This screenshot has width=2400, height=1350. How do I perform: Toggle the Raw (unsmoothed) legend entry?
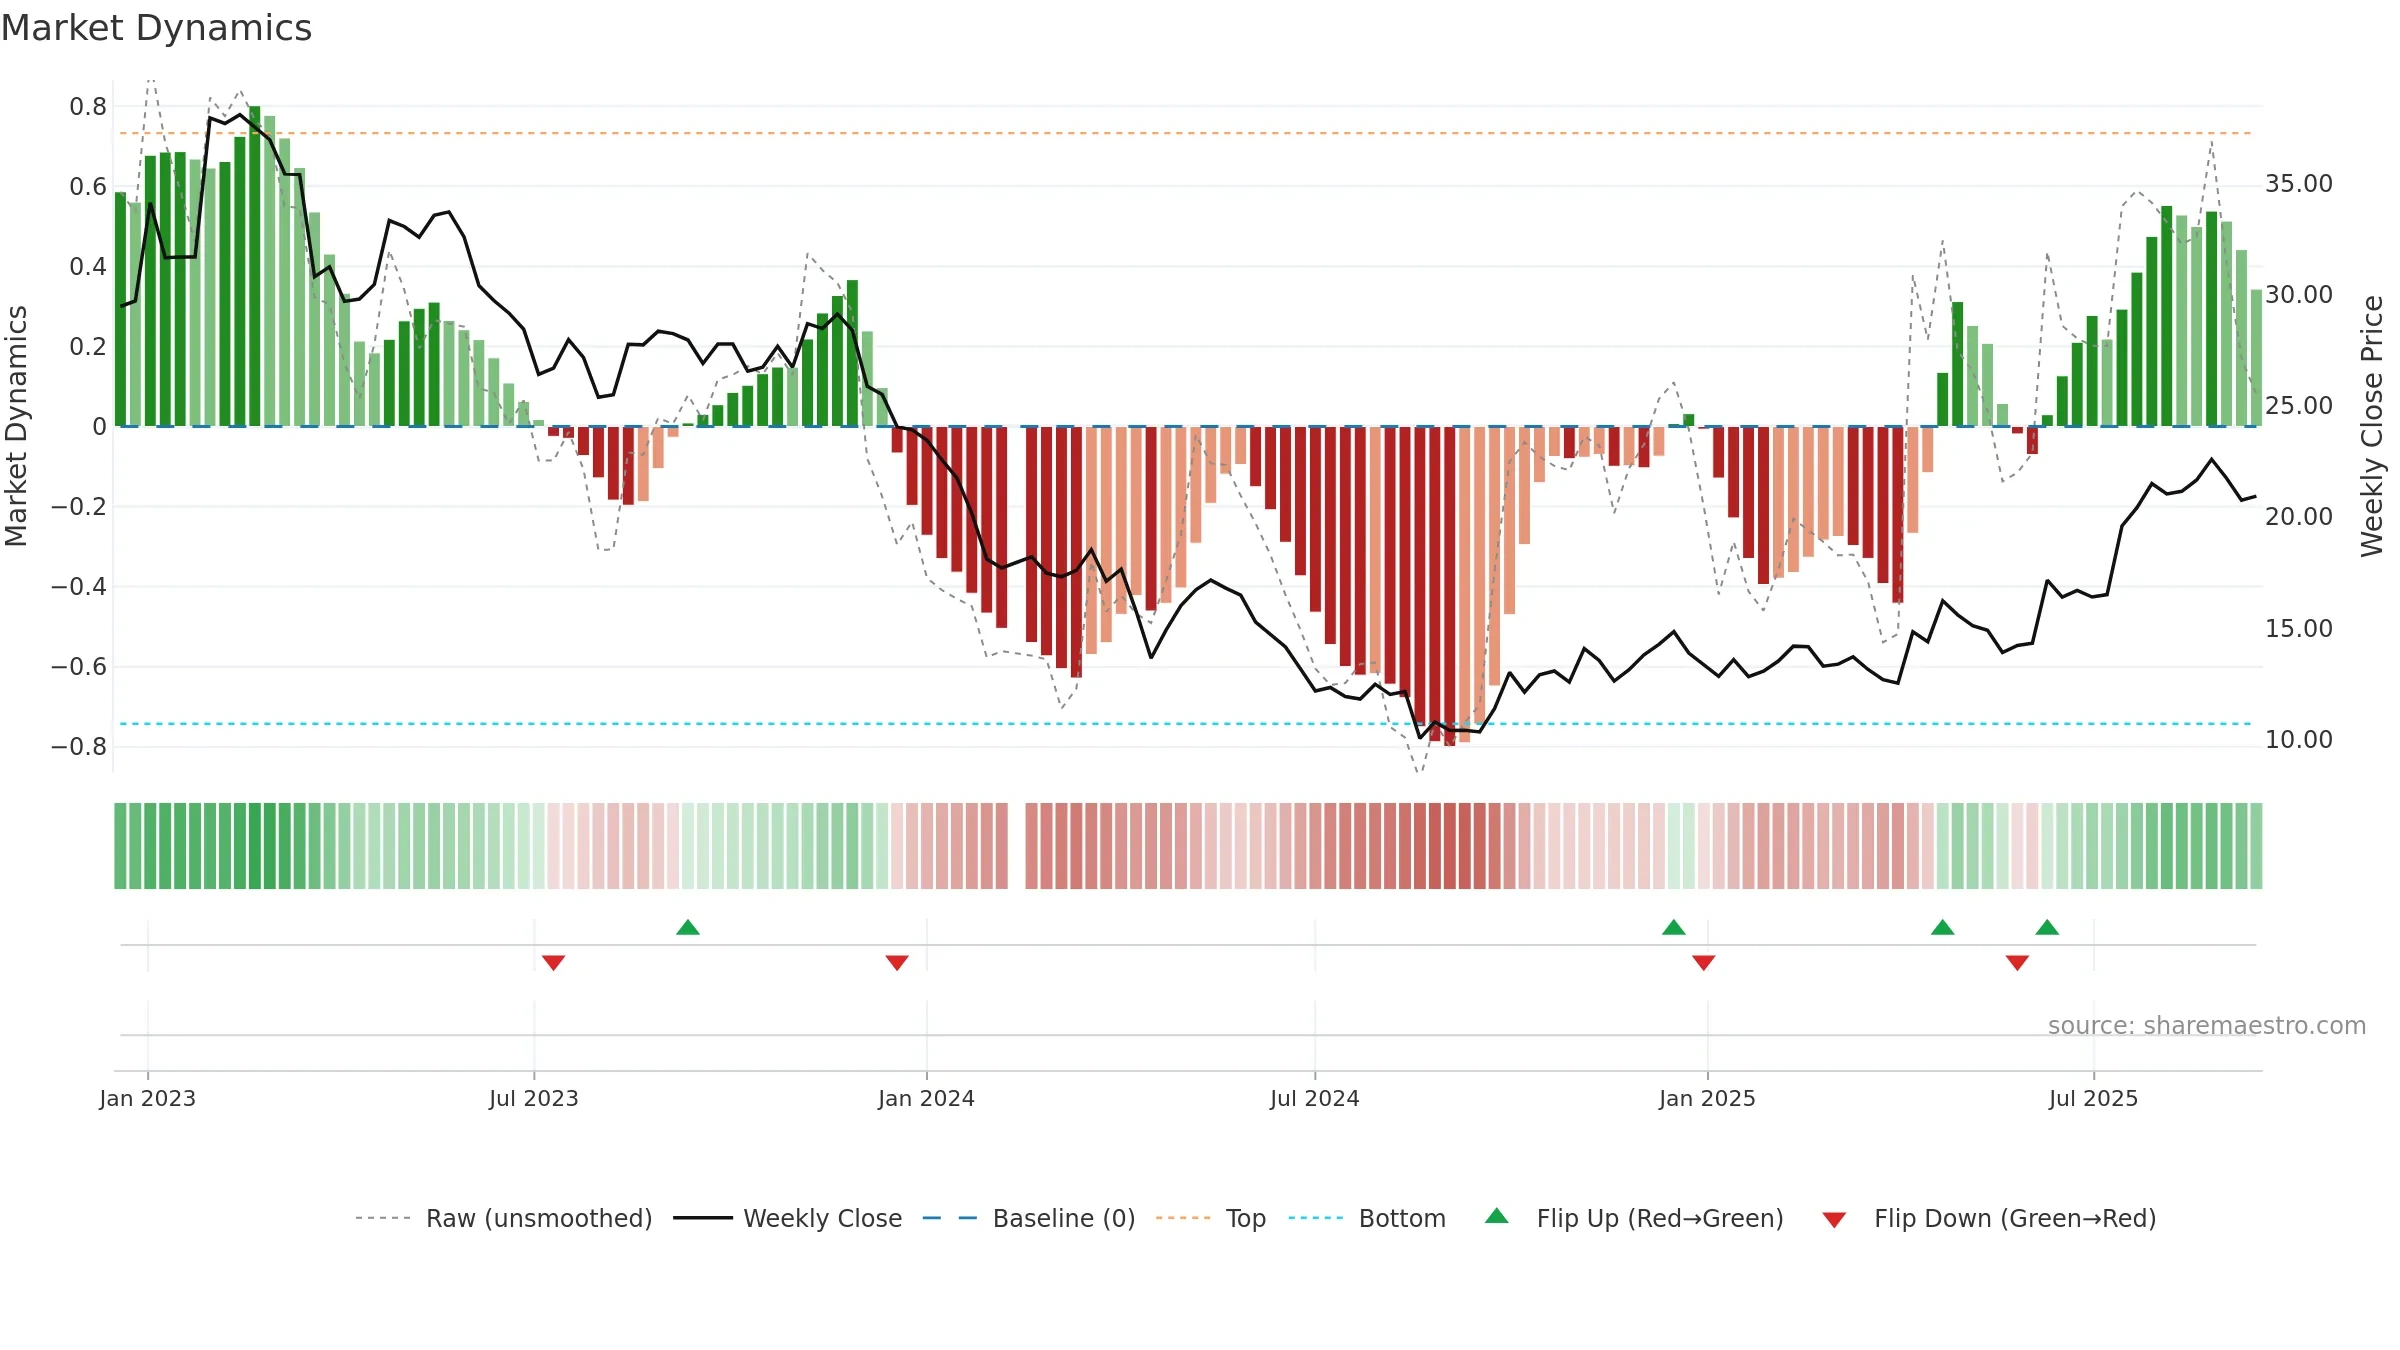coord(503,1218)
